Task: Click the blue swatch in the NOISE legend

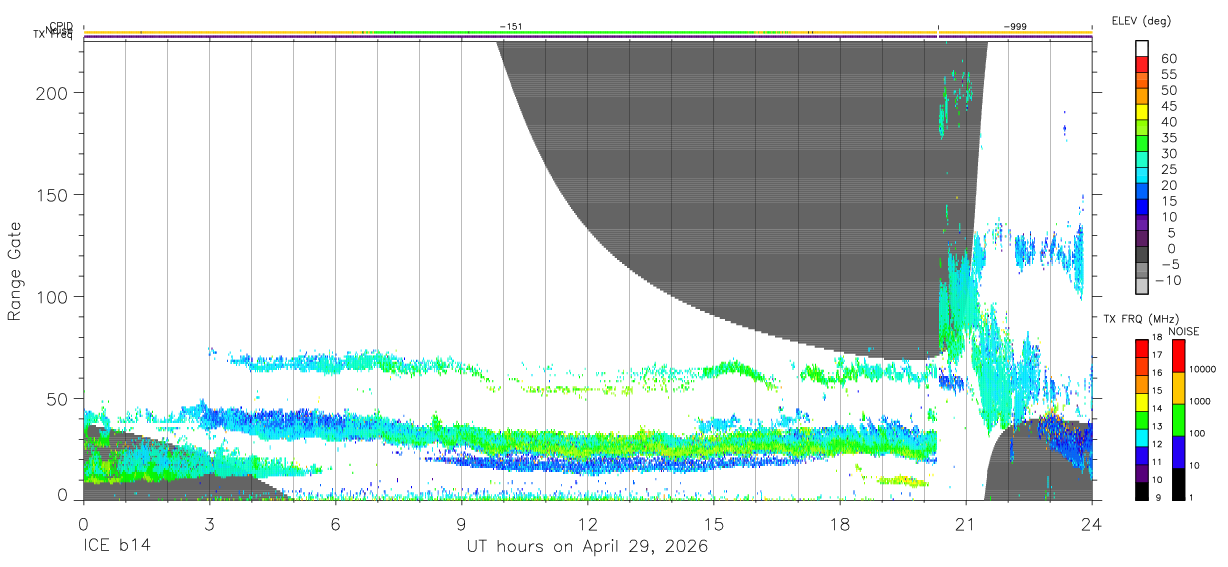Action: [x=1178, y=452]
